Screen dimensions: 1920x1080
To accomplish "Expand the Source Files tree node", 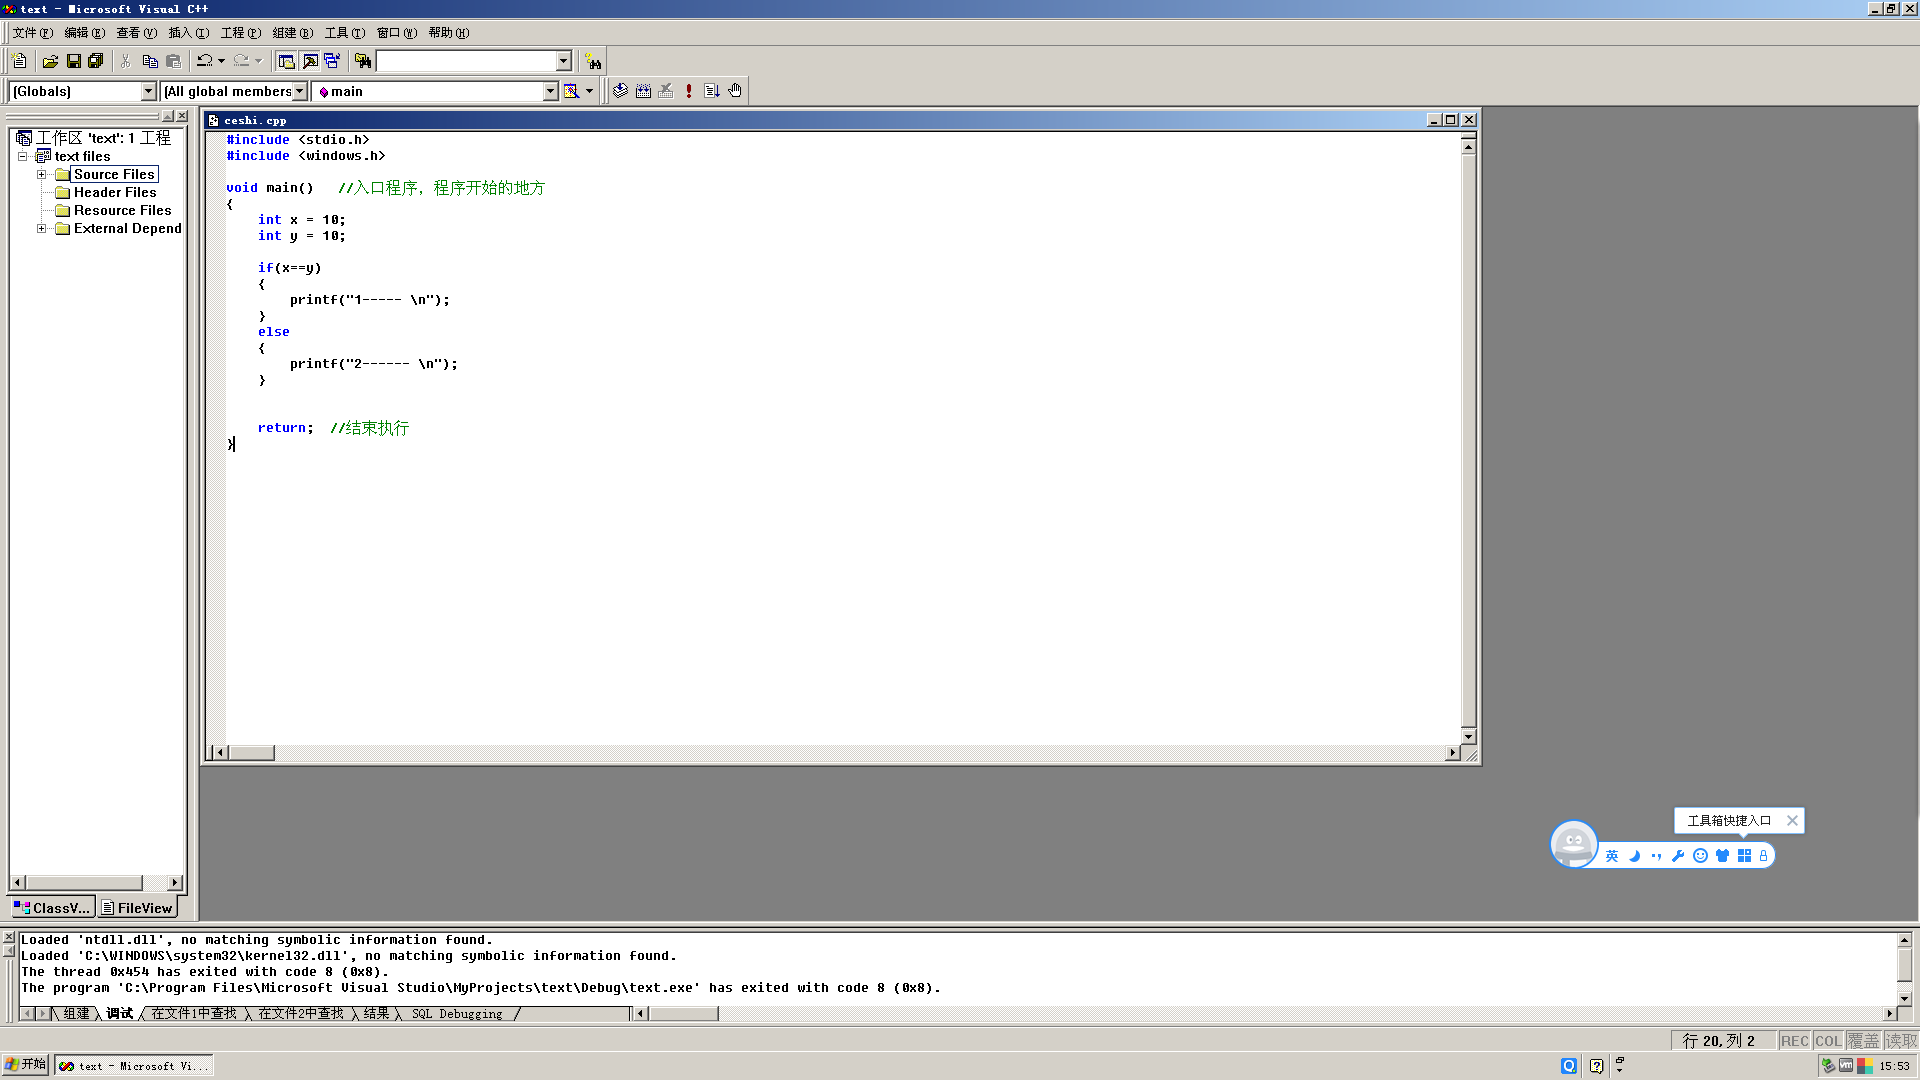I will 42,174.
